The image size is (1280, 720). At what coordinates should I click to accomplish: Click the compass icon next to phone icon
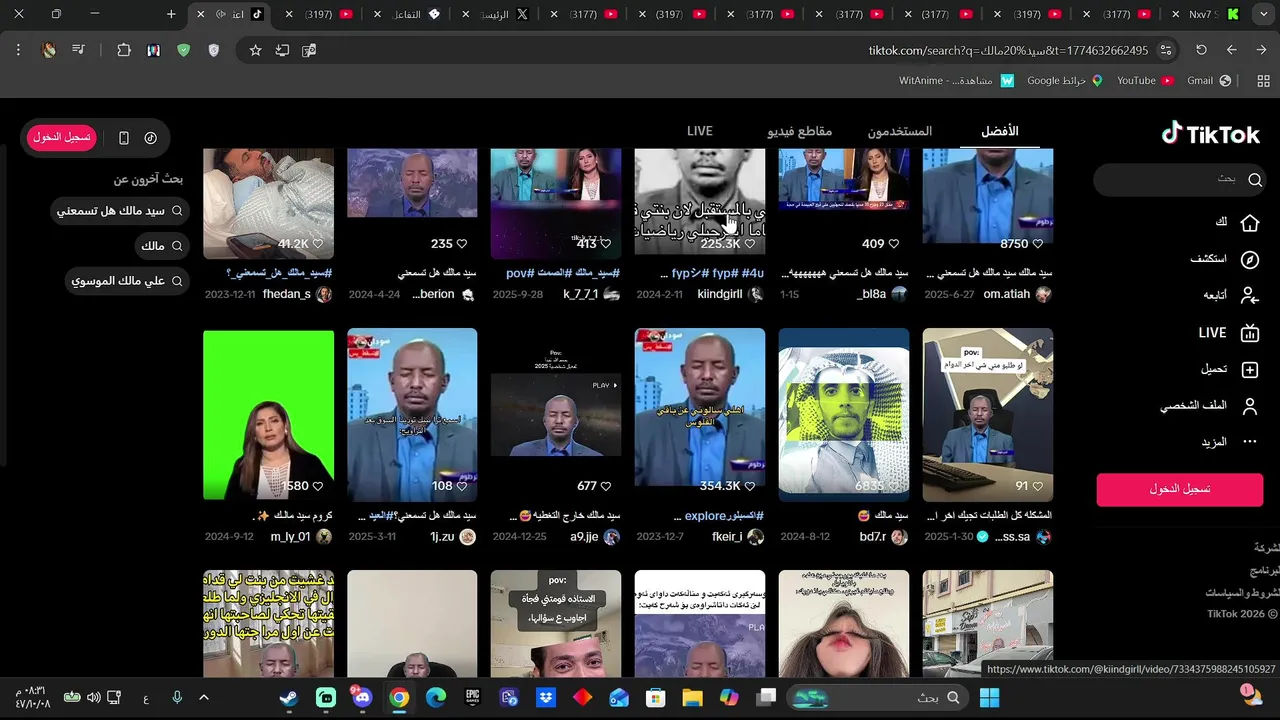pyautogui.click(x=151, y=138)
